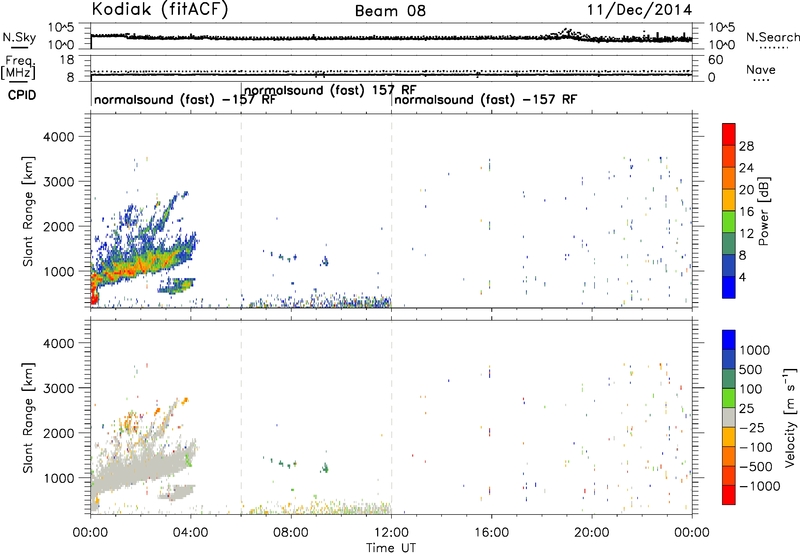Click the "16" tick on Power colorbar
The height and width of the screenshot is (554, 800).
[x=746, y=212]
